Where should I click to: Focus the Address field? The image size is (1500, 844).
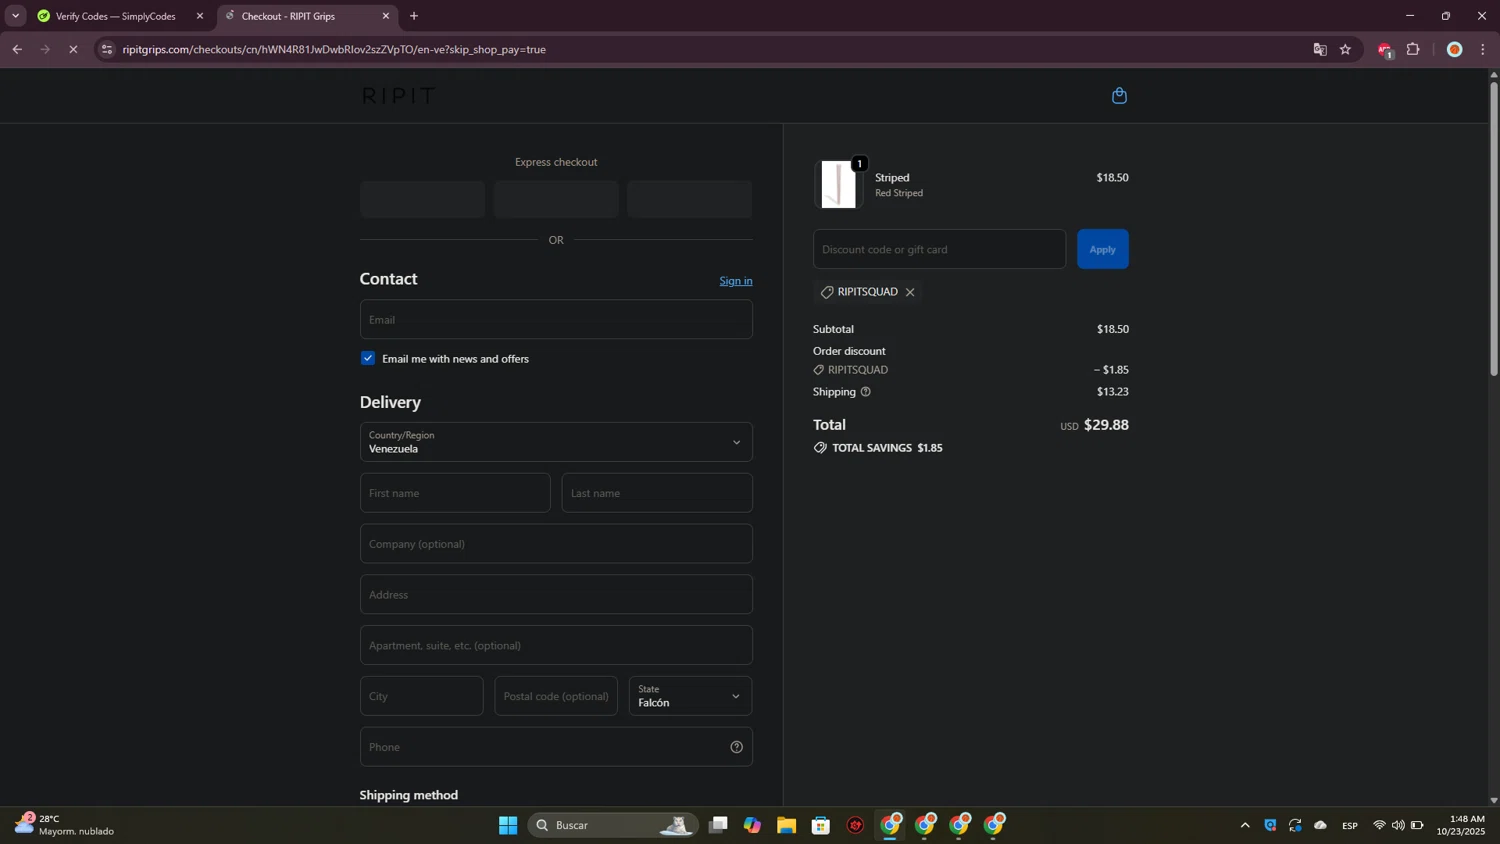pos(556,595)
